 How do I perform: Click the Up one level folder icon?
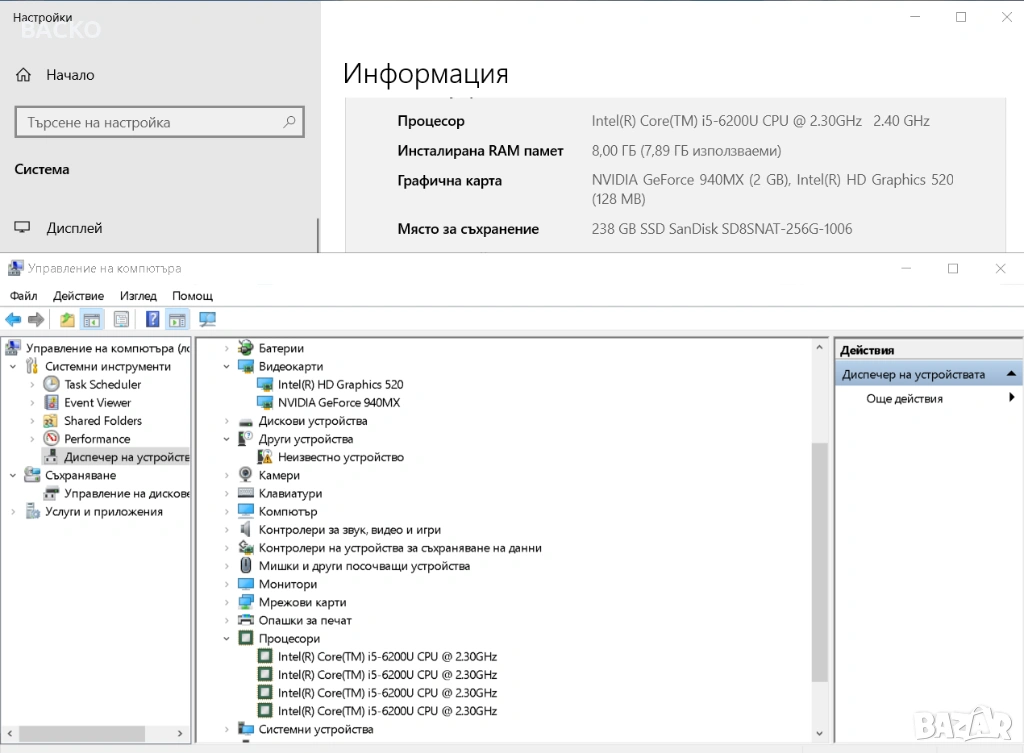point(67,320)
